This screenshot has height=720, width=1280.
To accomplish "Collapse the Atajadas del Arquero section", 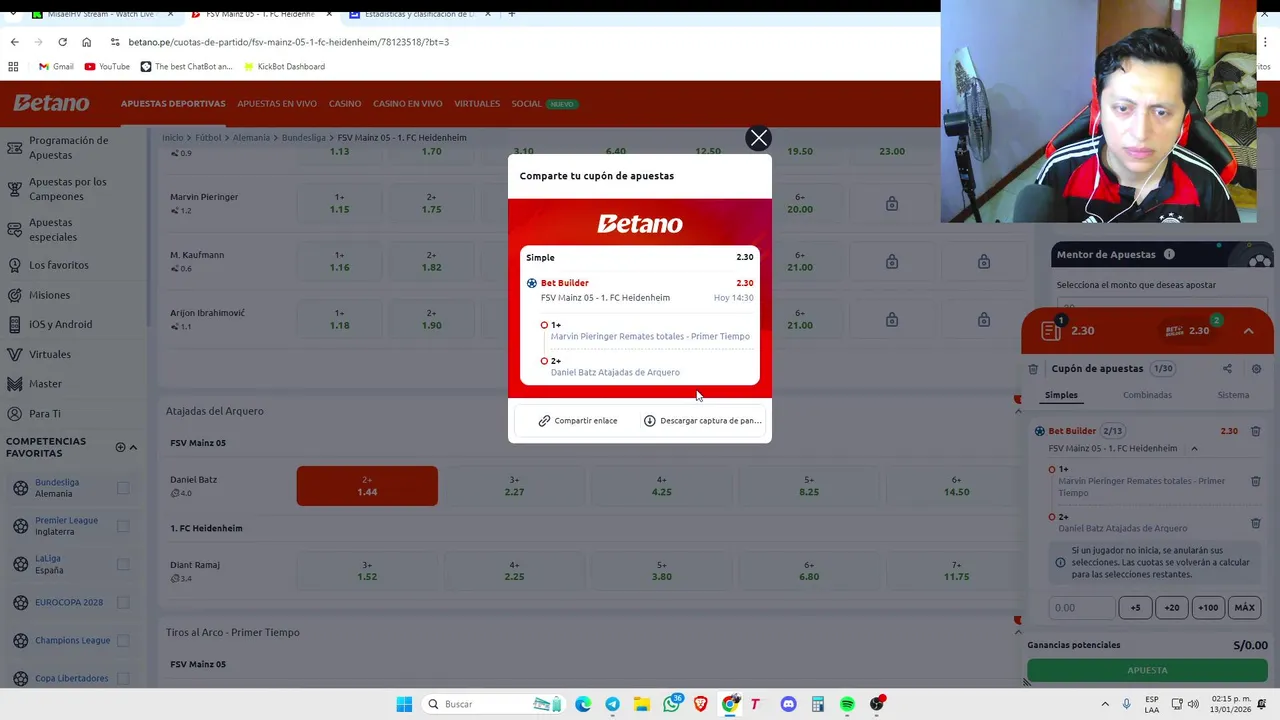I will pos(1018,411).
